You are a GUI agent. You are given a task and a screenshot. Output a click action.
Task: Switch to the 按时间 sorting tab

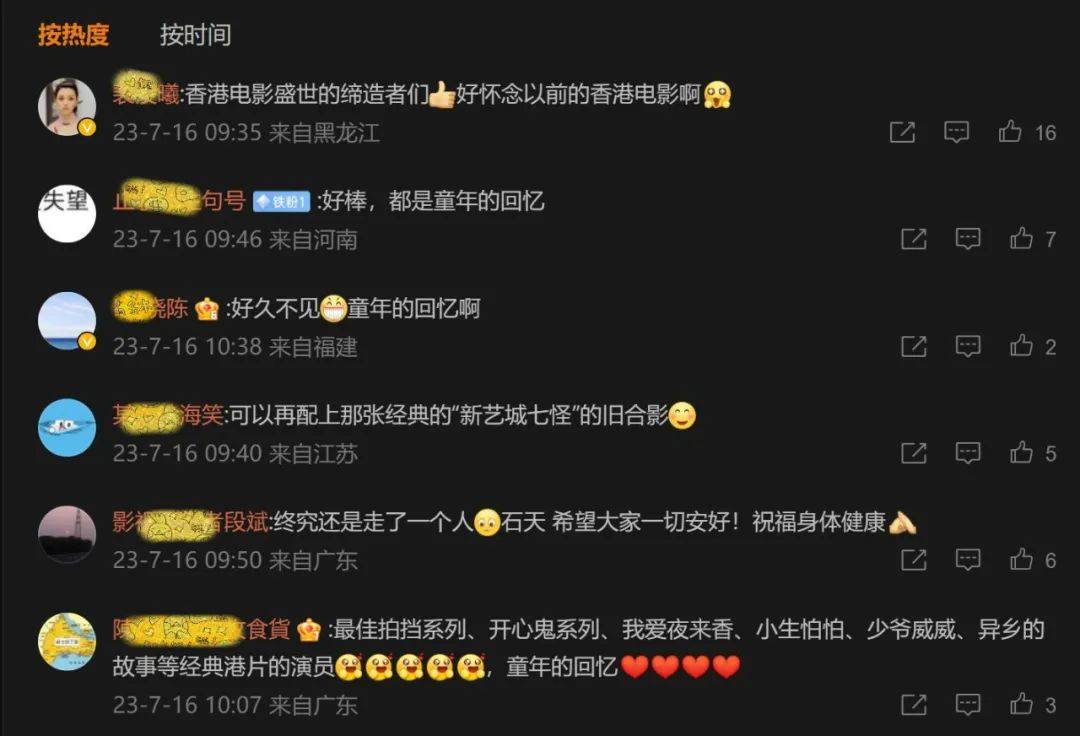click(196, 34)
